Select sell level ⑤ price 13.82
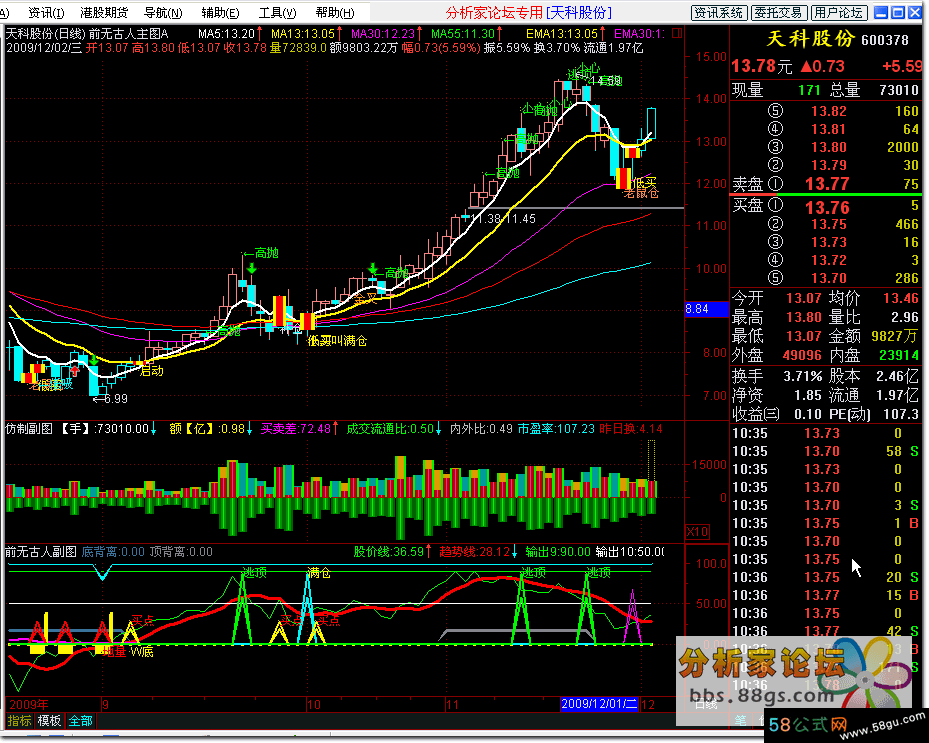929x743 pixels. click(828, 111)
